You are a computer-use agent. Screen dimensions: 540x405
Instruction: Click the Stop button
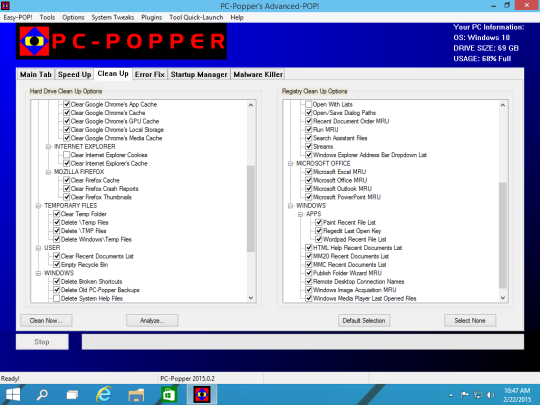[42, 342]
